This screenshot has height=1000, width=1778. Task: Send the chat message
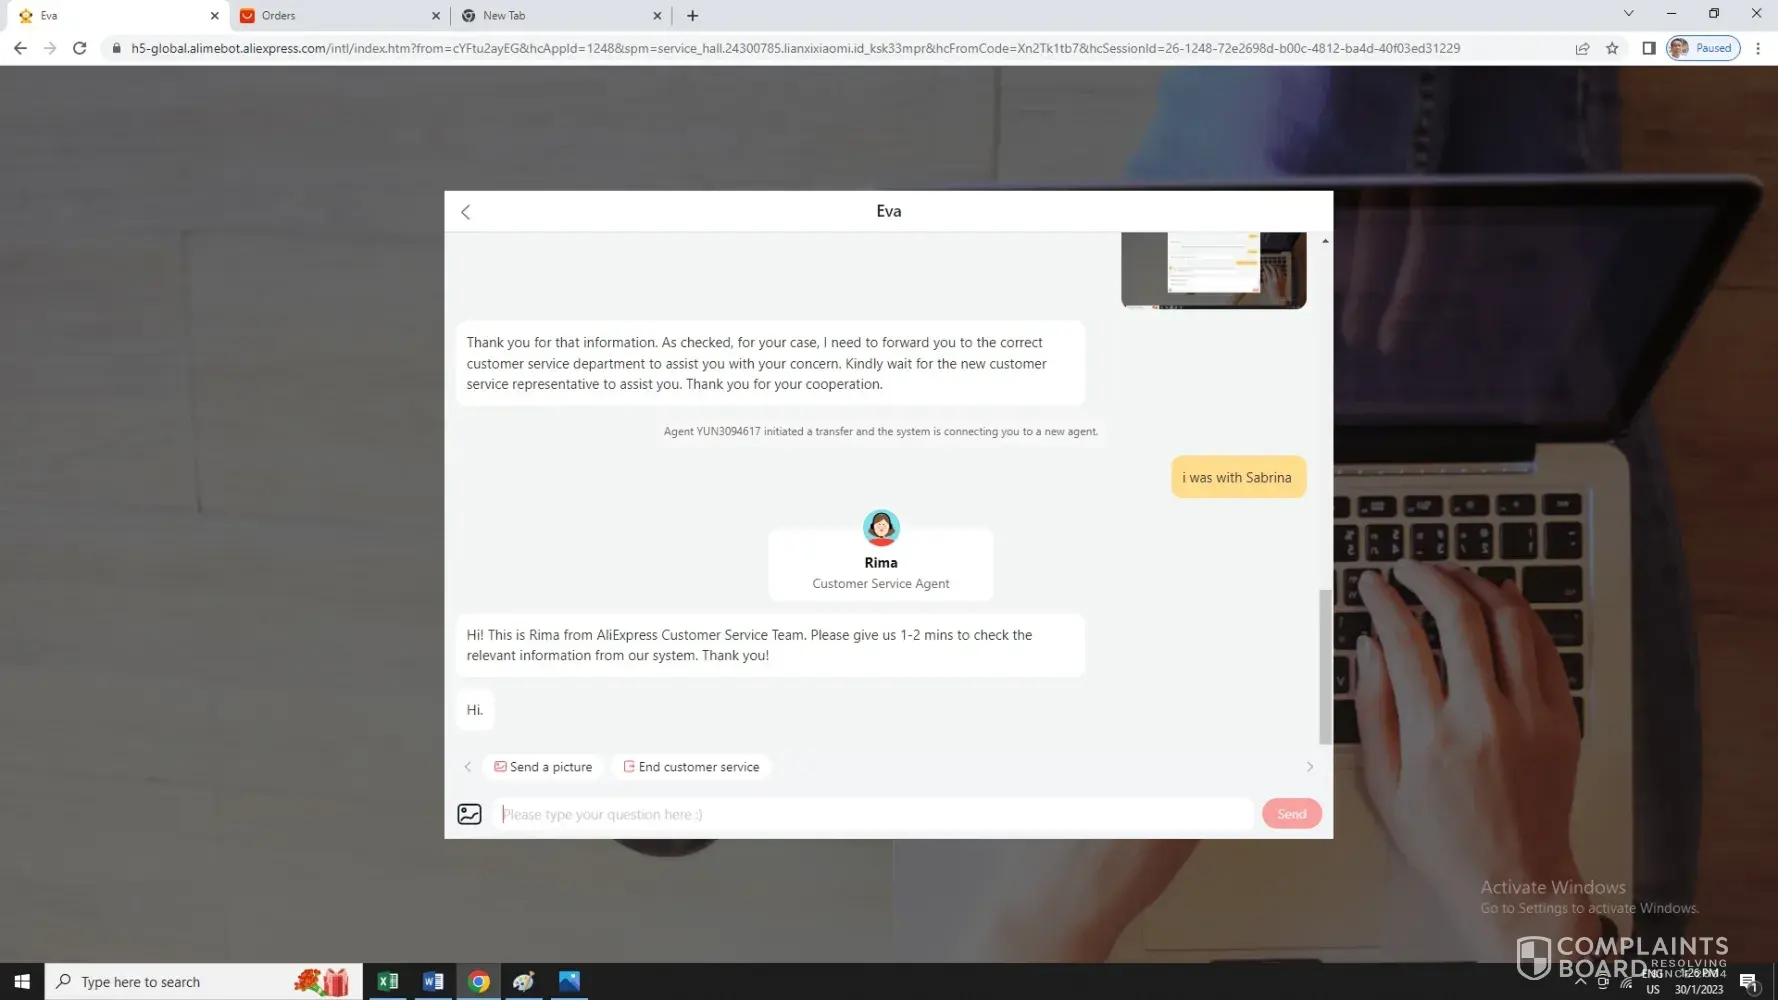coord(1291,814)
